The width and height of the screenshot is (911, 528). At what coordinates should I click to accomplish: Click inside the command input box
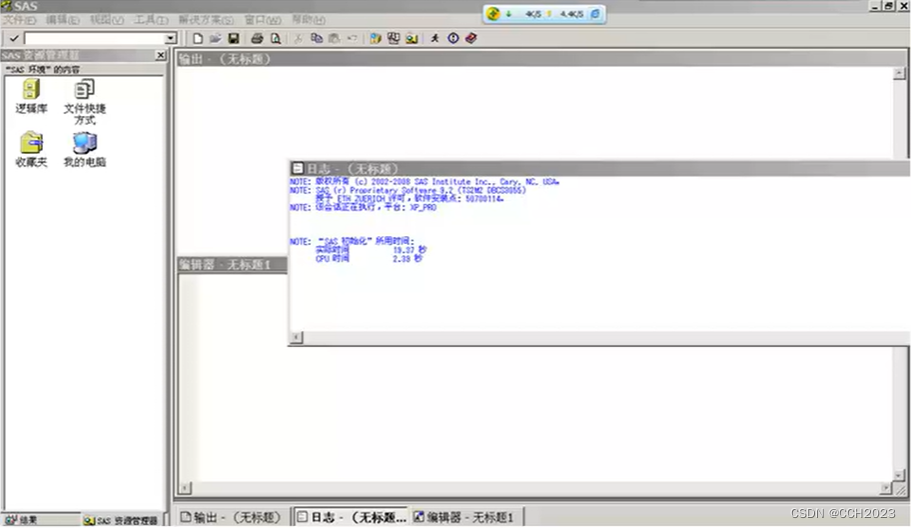95,38
